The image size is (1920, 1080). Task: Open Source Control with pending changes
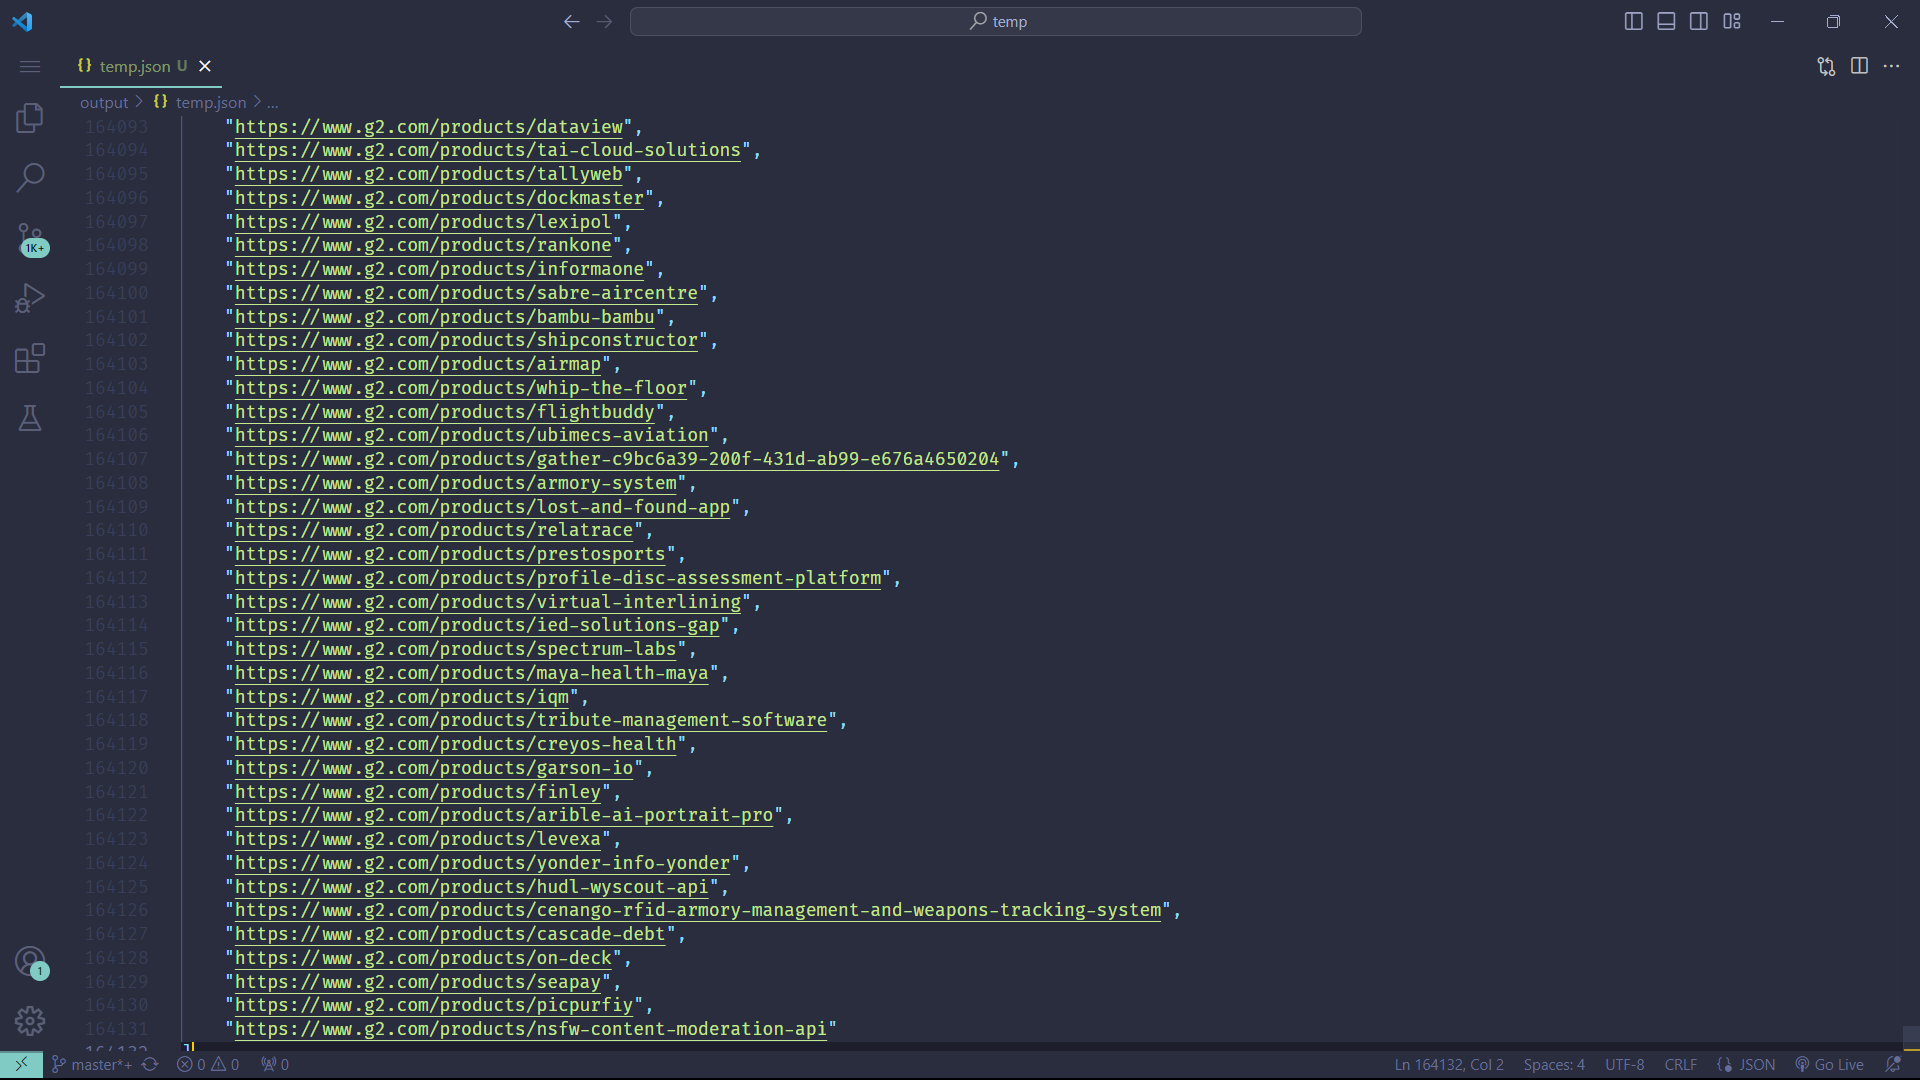click(30, 238)
